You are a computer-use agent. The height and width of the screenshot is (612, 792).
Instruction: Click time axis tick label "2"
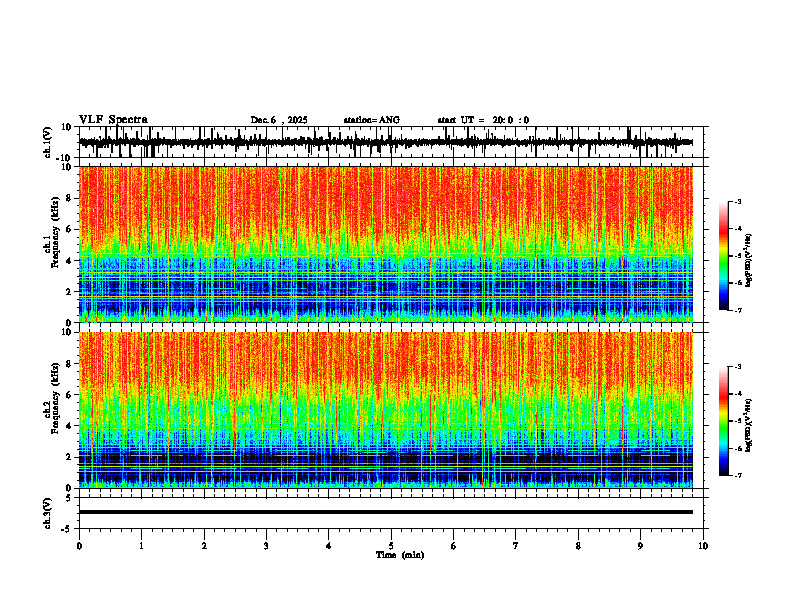click(x=204, y=546)
